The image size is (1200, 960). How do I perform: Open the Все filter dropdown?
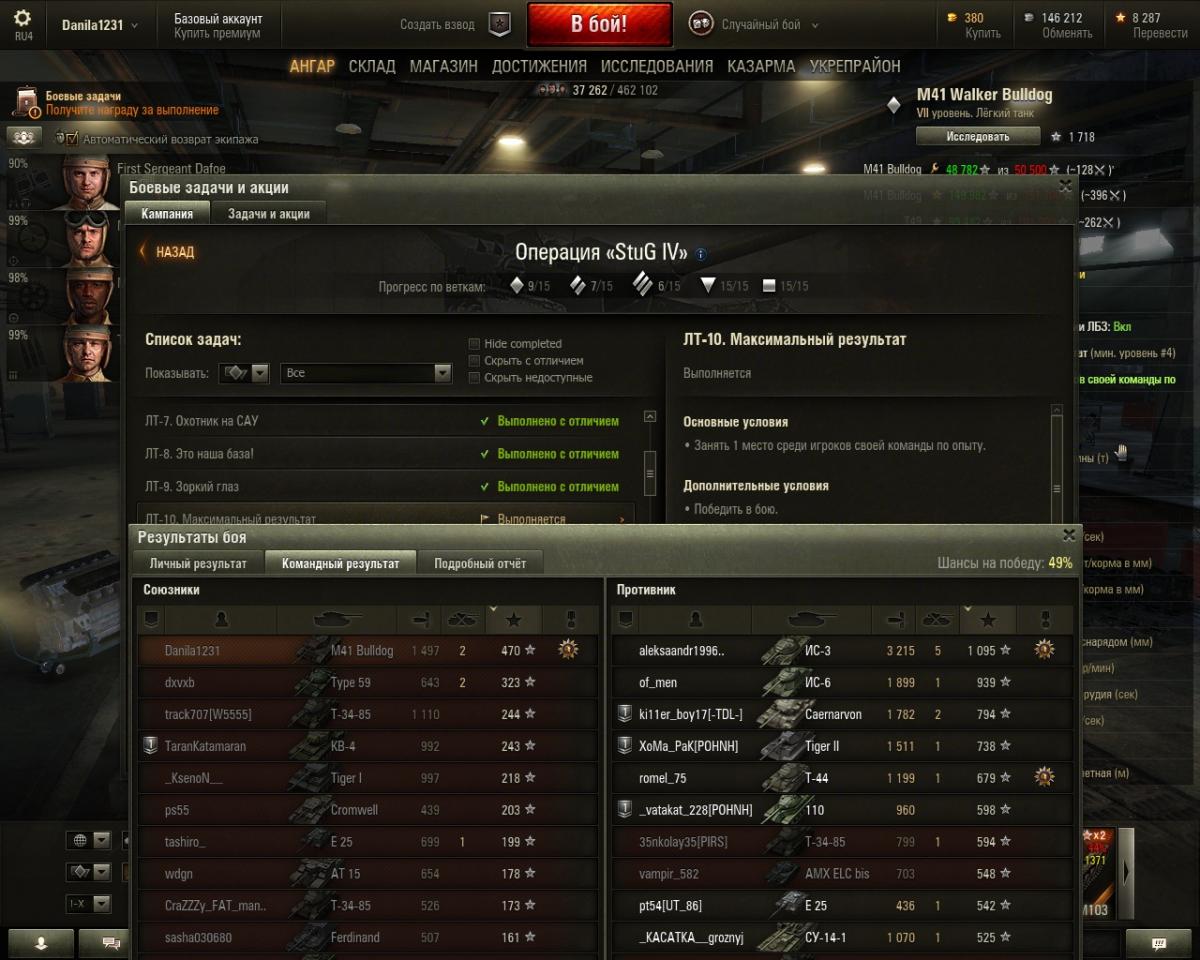[366, 373]
